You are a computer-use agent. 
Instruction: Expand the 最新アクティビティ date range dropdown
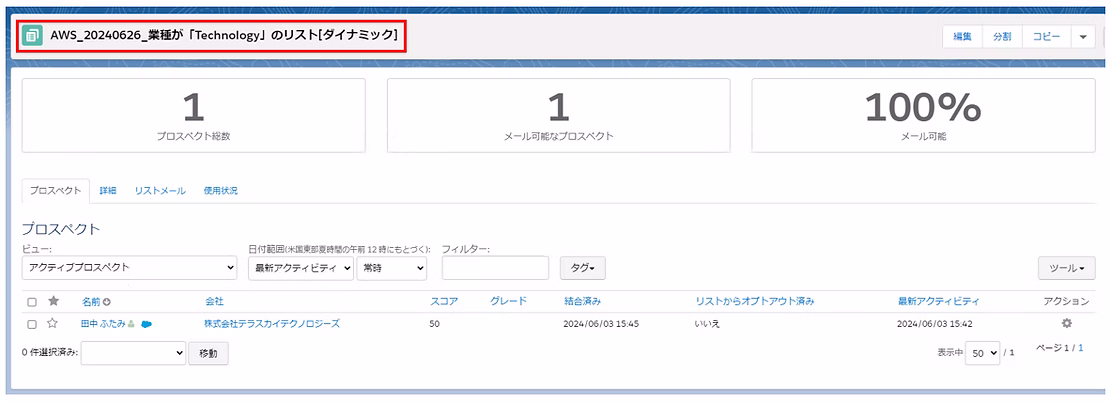click(301, 268)
